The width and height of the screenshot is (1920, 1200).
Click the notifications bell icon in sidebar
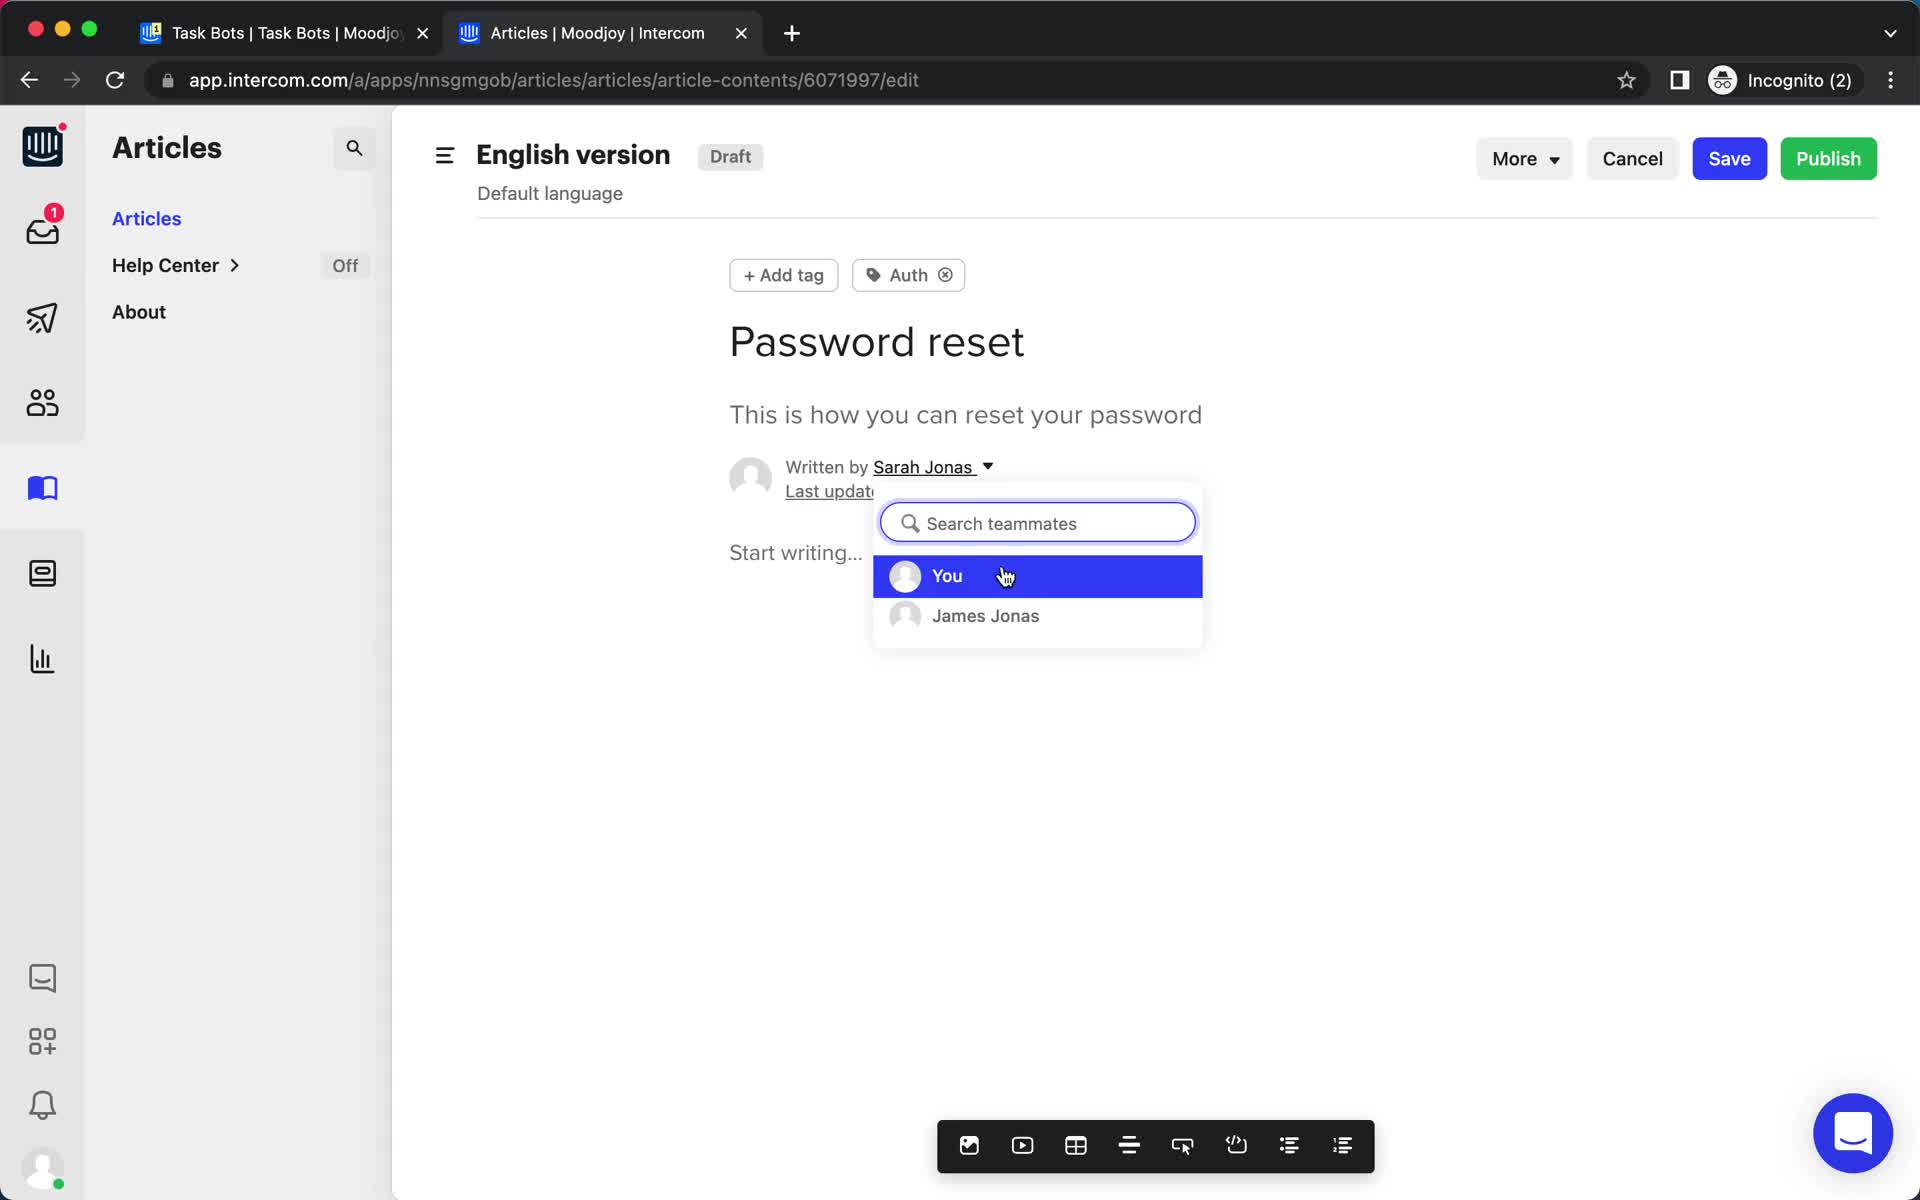[41, 1105]
